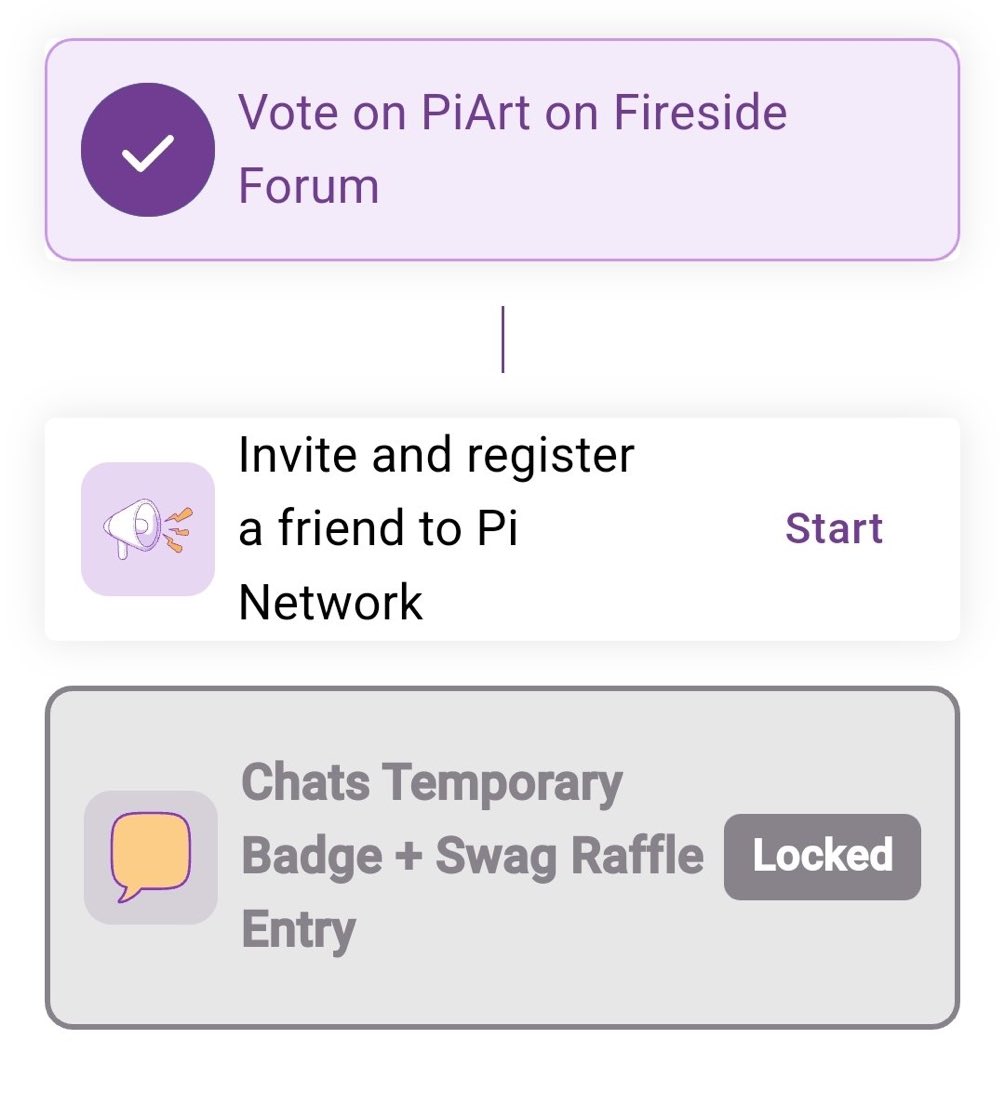
Task: Select 'Vote on PiArt on Fireside Forum' text
Action: 512,148
